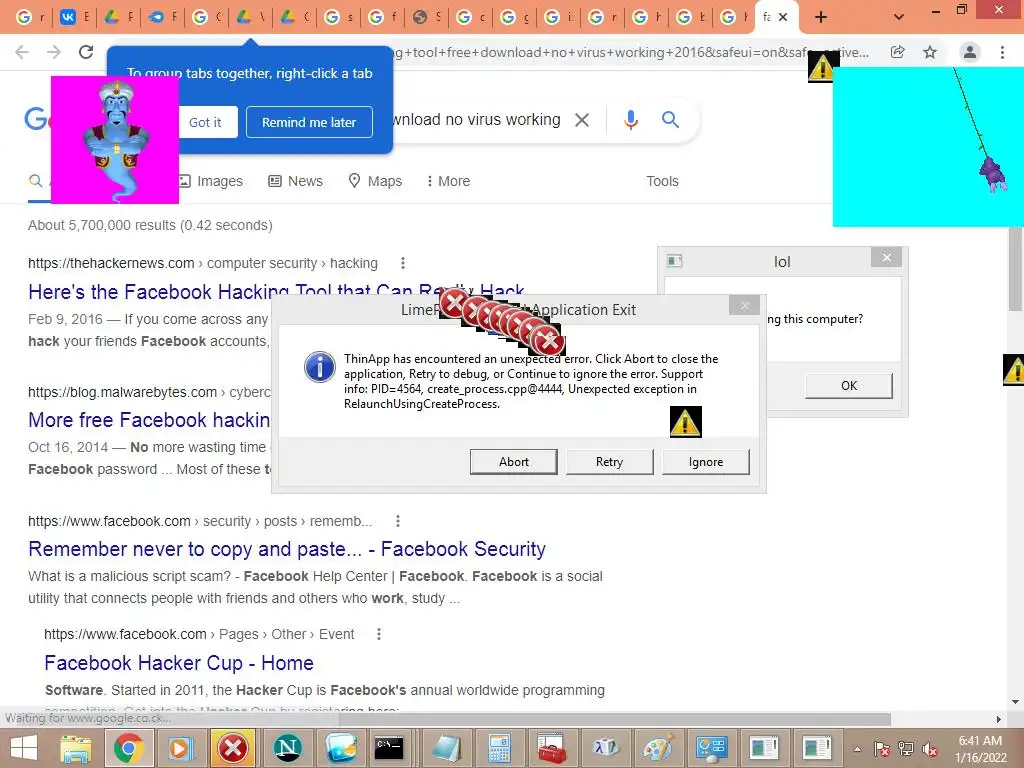
Task: Switch to News search tab
Action: tap(296, 181)
